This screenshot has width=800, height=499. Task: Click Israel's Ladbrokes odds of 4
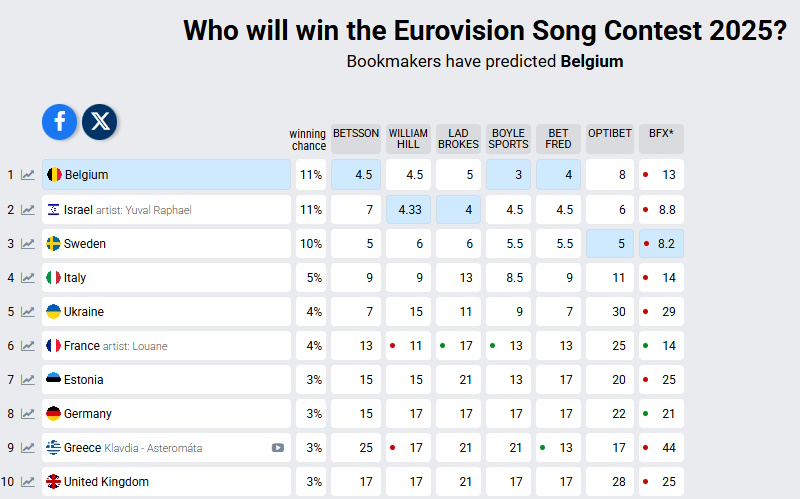pyautogui.click(x=458, y=210)
